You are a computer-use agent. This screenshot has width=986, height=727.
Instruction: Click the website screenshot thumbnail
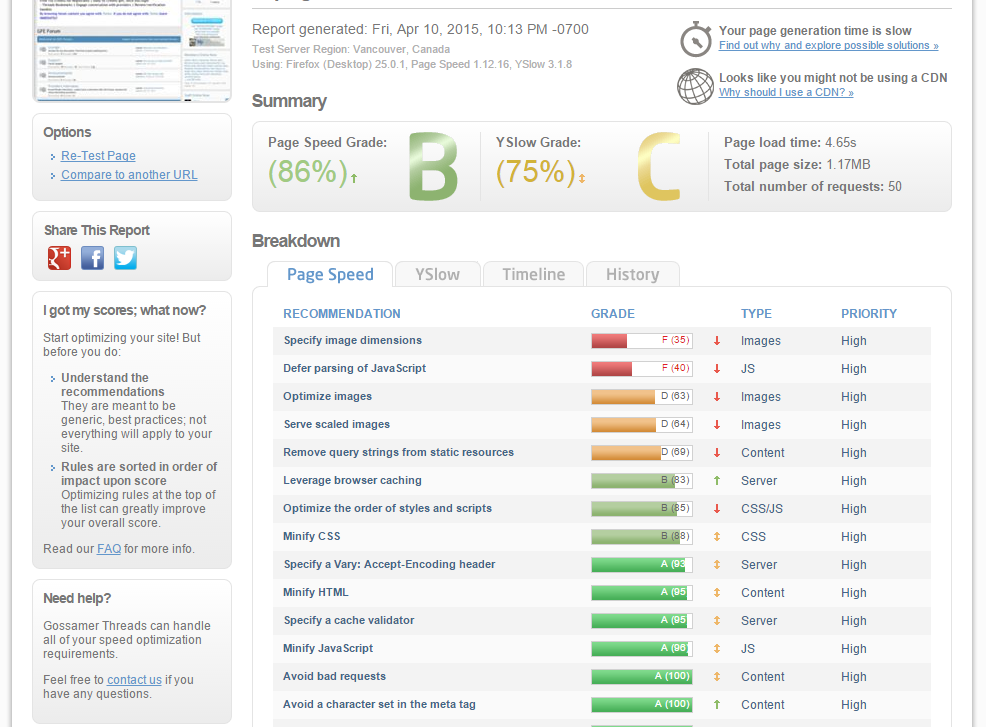[132, 48]
